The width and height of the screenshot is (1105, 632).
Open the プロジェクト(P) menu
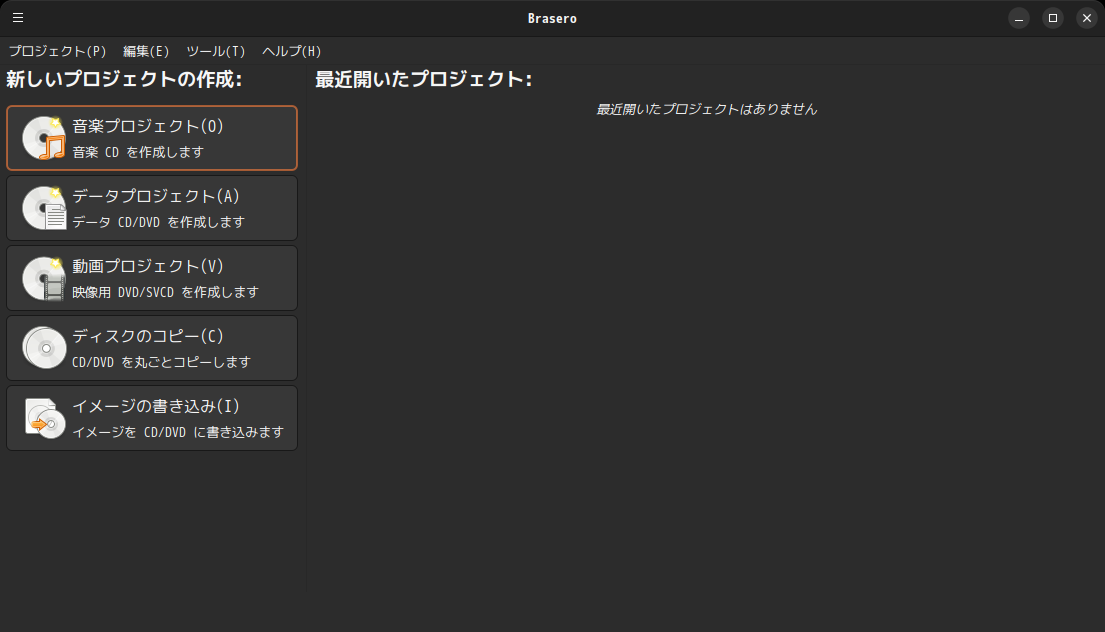point(57,51)
